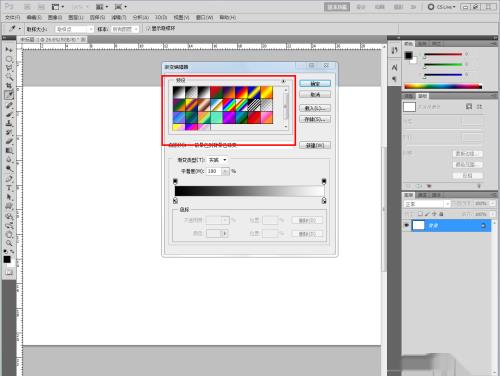Select the Crop tool in the toolbox
500x376 pixels.
tap(9, 85)
